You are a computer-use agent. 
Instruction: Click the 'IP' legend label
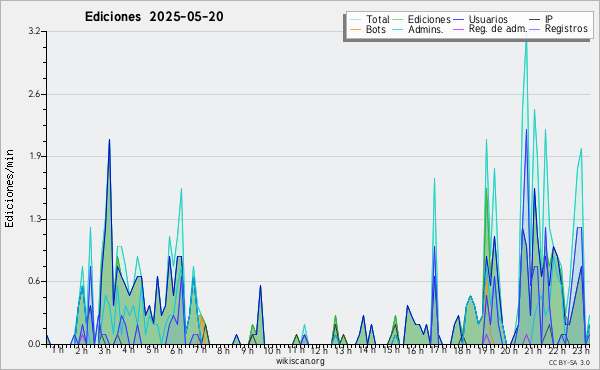click(x=549, y=19)
